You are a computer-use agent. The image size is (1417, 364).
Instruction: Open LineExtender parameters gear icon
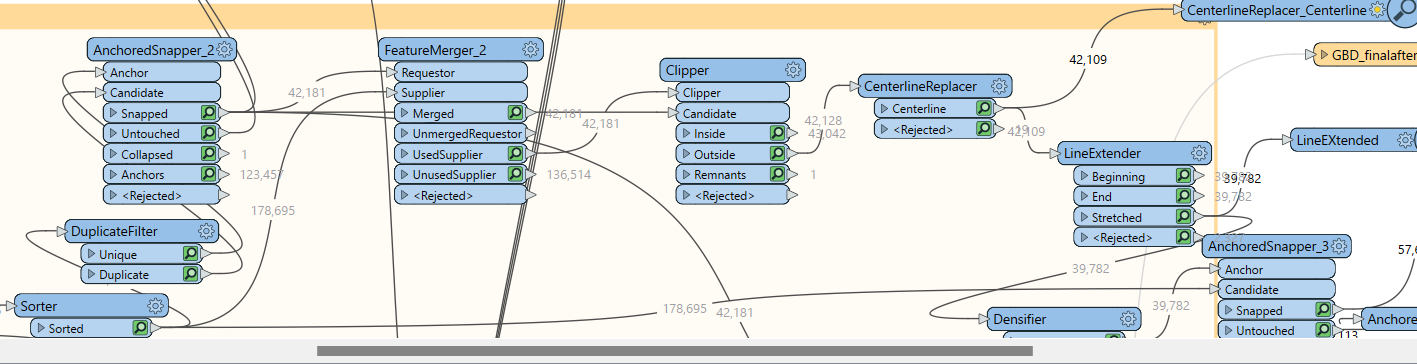[1199, 153]
